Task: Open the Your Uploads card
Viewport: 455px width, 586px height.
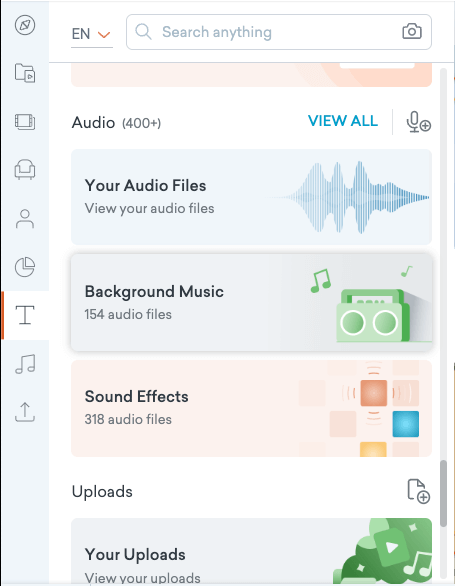Action: tap(251, 552)
